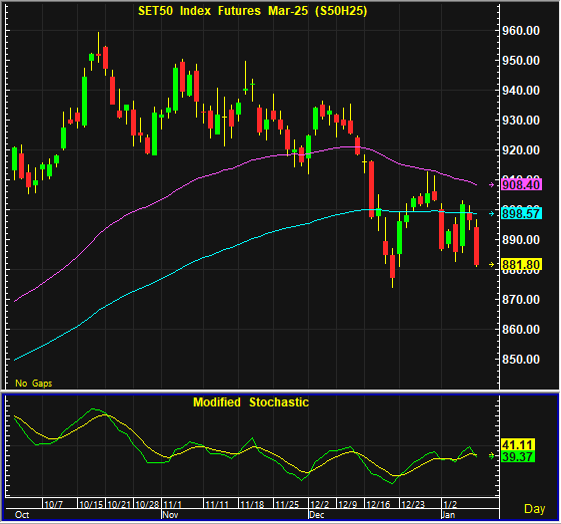Click the Modified Stochastic panel title
Viewport: 561px width, 524px height.
[x=251, y=402]
